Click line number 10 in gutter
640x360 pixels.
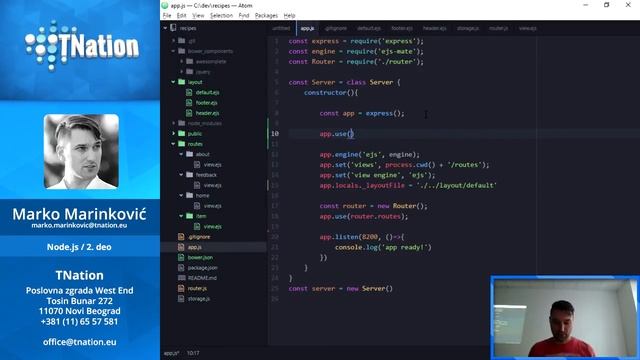275,133
